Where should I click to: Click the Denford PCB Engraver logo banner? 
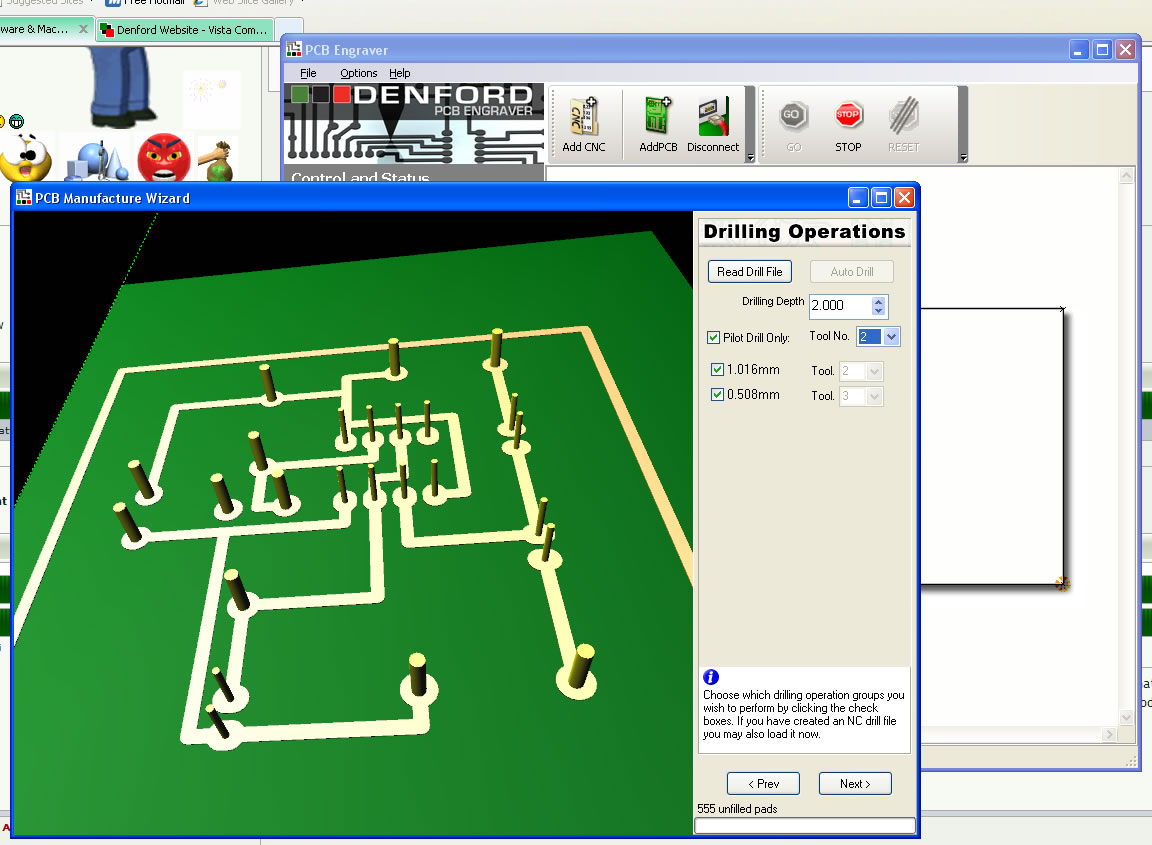(414, 123)
